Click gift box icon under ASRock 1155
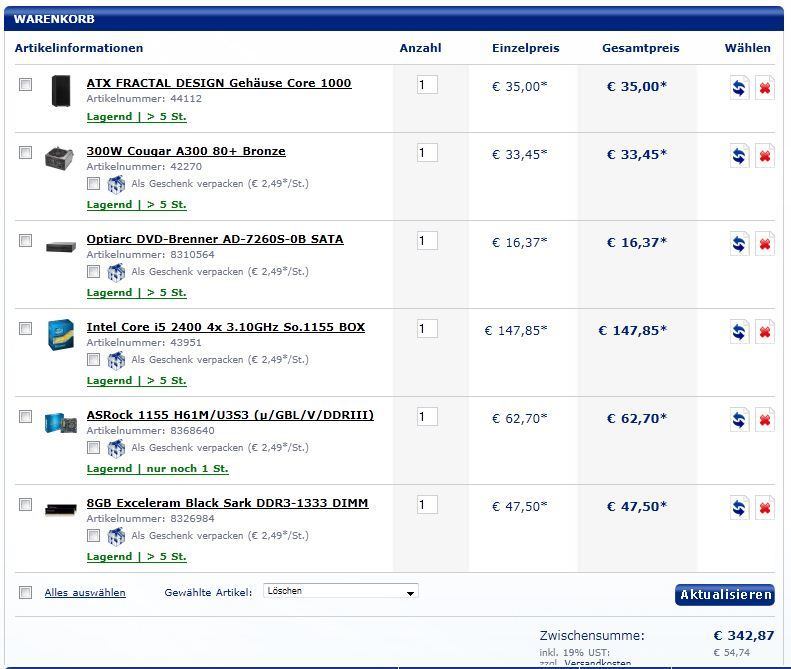 pyautogui.click(x=116, y=448)
